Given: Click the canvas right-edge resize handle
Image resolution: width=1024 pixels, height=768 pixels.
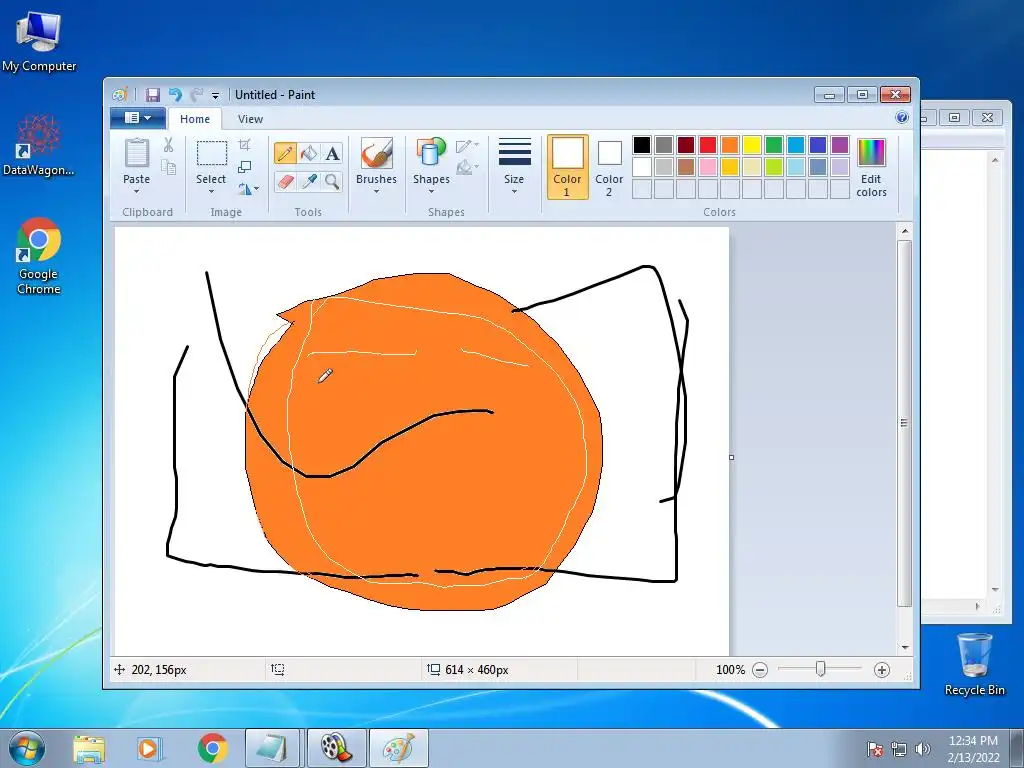Looking at the screenshot, I should click(x=731, y=457).
